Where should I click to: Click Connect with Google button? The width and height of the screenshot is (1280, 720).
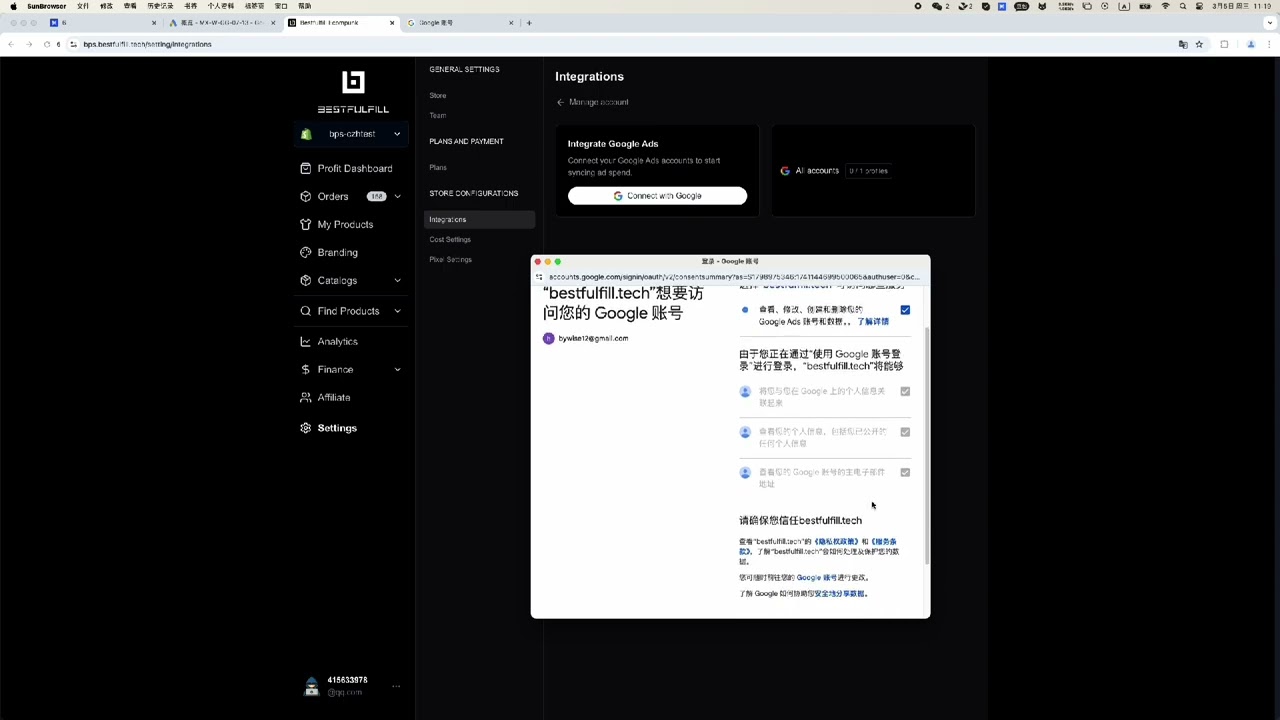coord(657,196)
